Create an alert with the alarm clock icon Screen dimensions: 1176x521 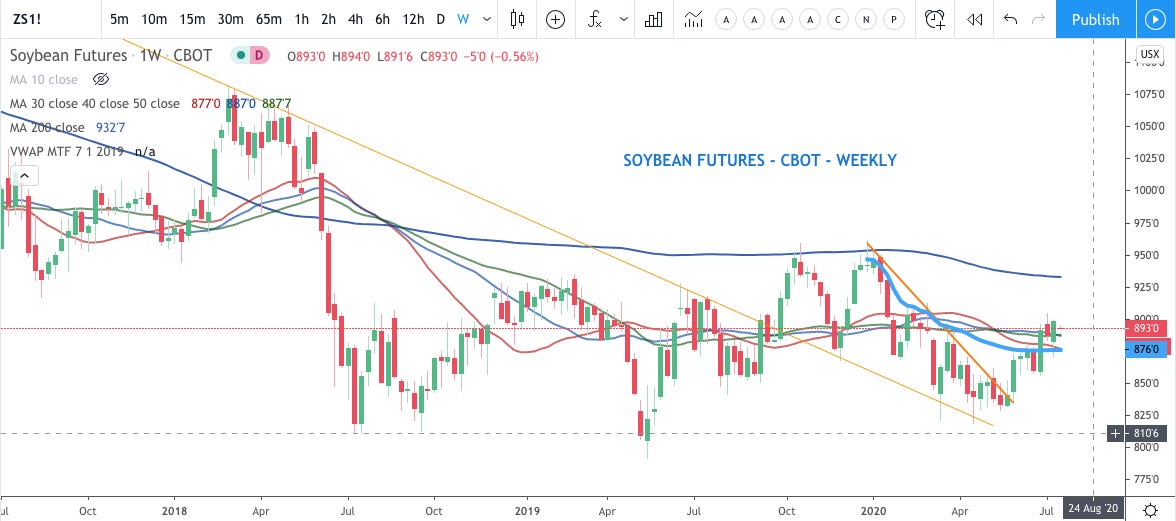(934, 19)
